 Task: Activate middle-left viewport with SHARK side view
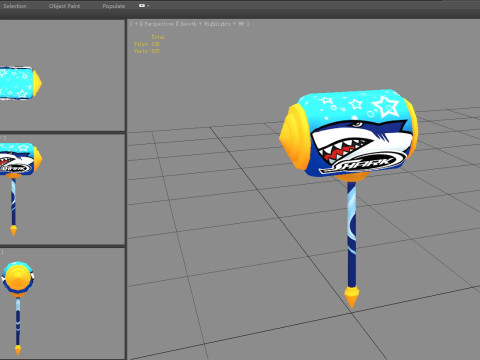(x=62, y=189)
